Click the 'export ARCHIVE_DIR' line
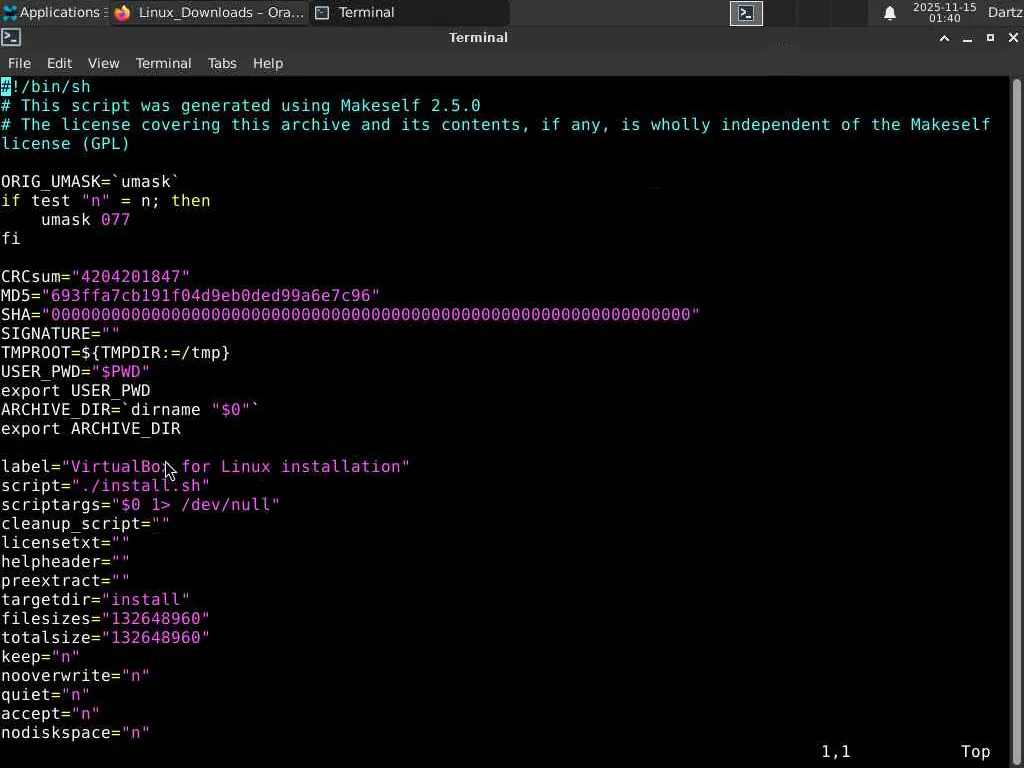 (x=91, y=428)
